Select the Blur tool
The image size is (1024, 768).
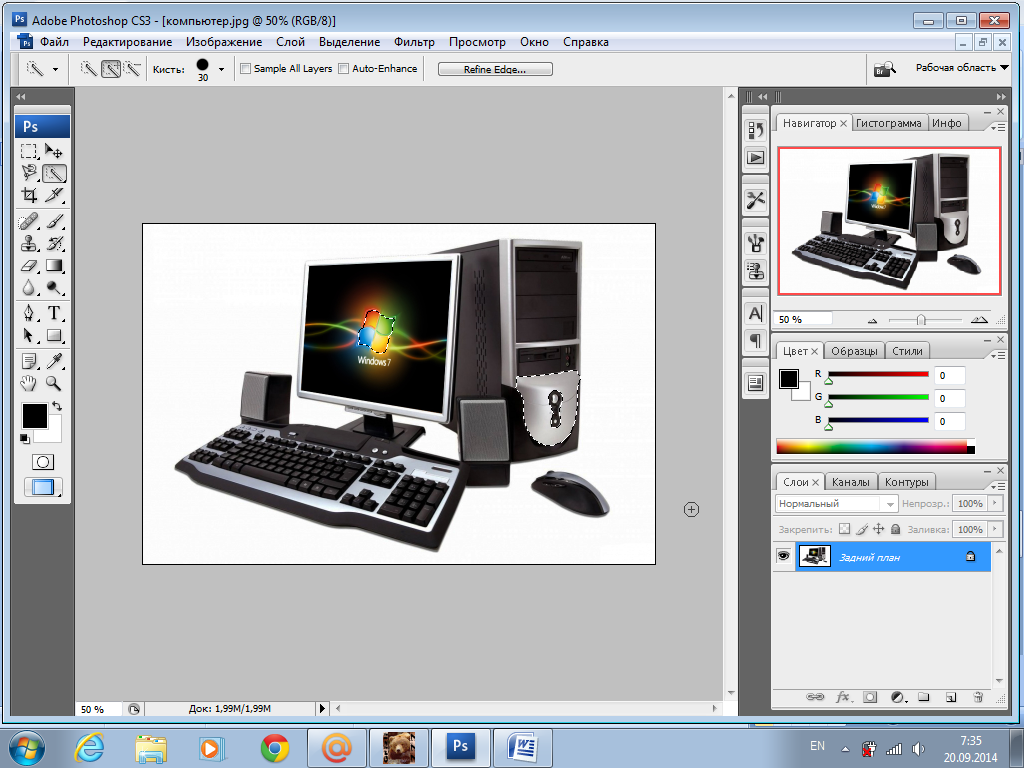[x=29, y=287]
